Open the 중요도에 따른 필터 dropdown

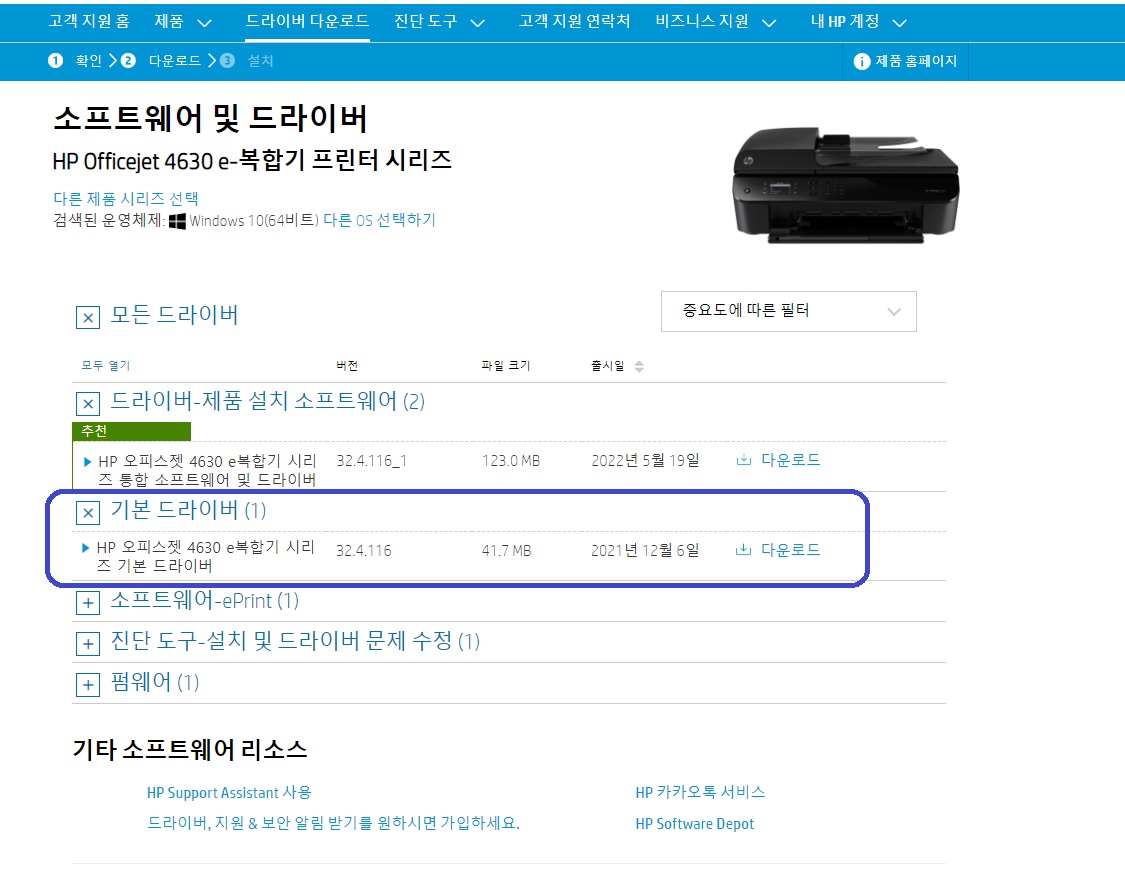[x=789, y=311]
